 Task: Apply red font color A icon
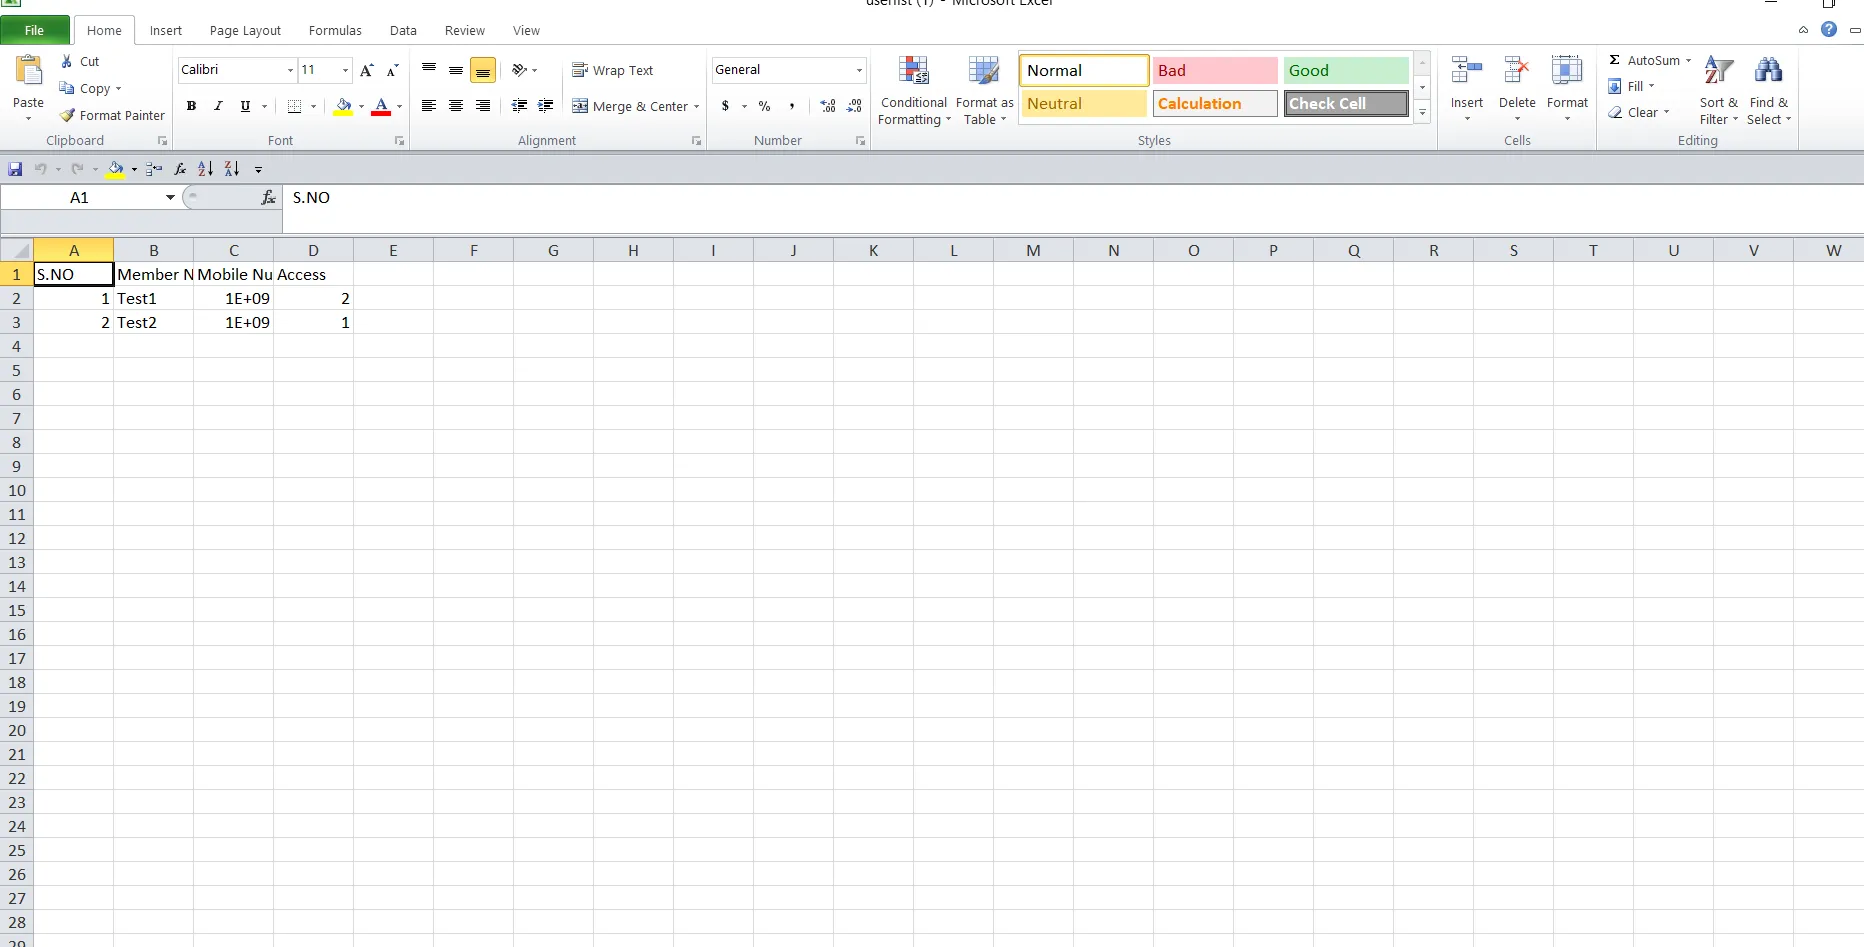(381, 106)
